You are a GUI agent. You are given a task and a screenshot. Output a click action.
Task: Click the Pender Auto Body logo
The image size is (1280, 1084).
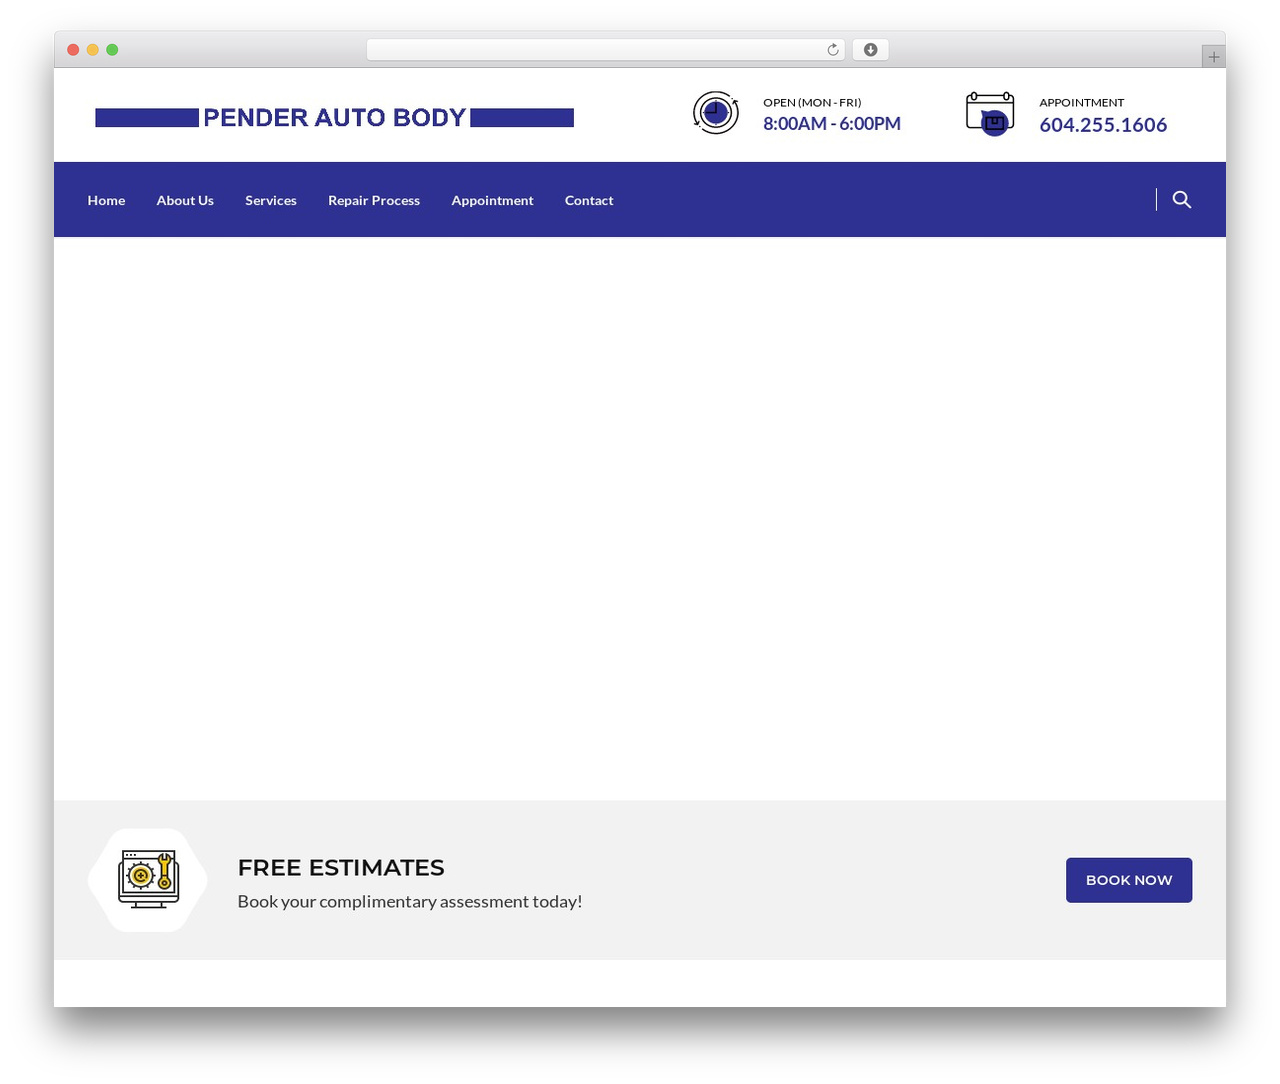pos(334,118)
